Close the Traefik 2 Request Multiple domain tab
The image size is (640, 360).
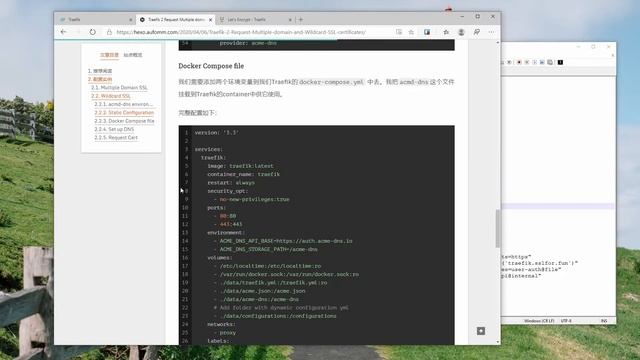point(211,20)
